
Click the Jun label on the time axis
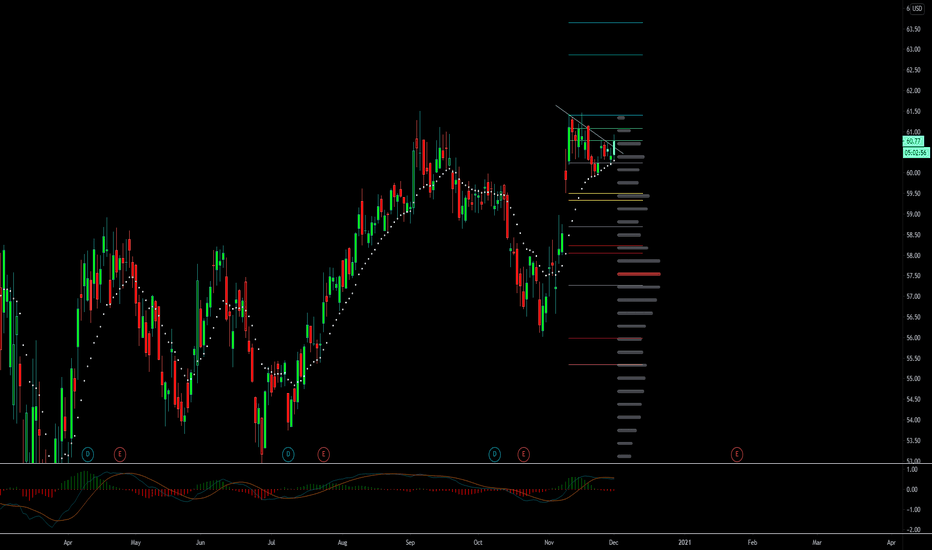point(200,542)
